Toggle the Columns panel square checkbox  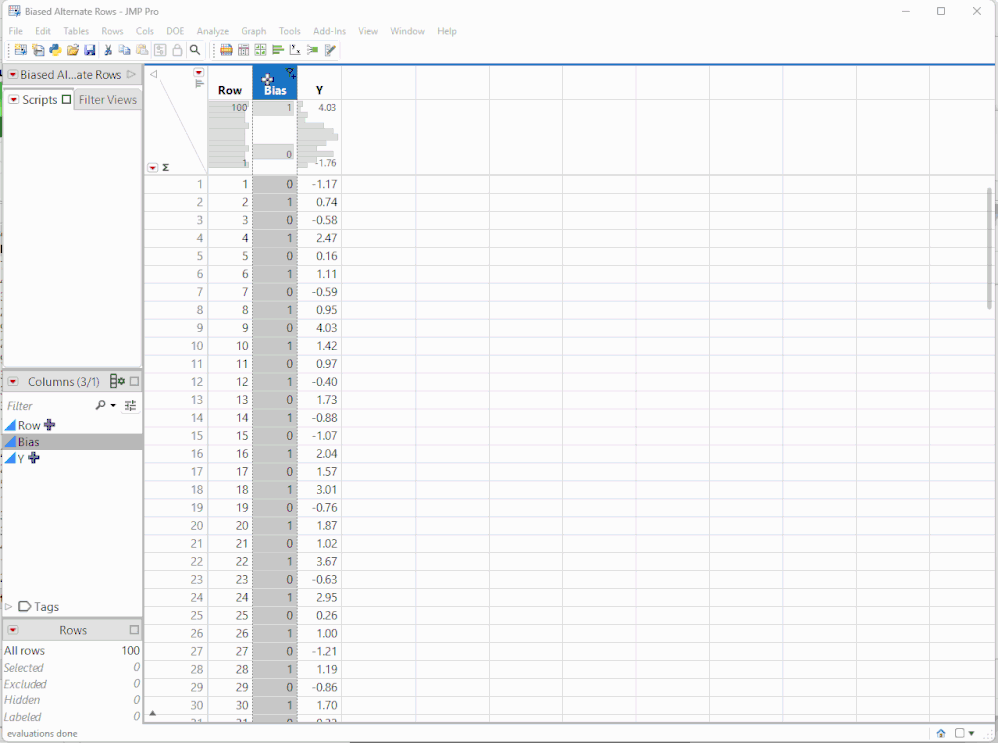[x=134, y=381]
